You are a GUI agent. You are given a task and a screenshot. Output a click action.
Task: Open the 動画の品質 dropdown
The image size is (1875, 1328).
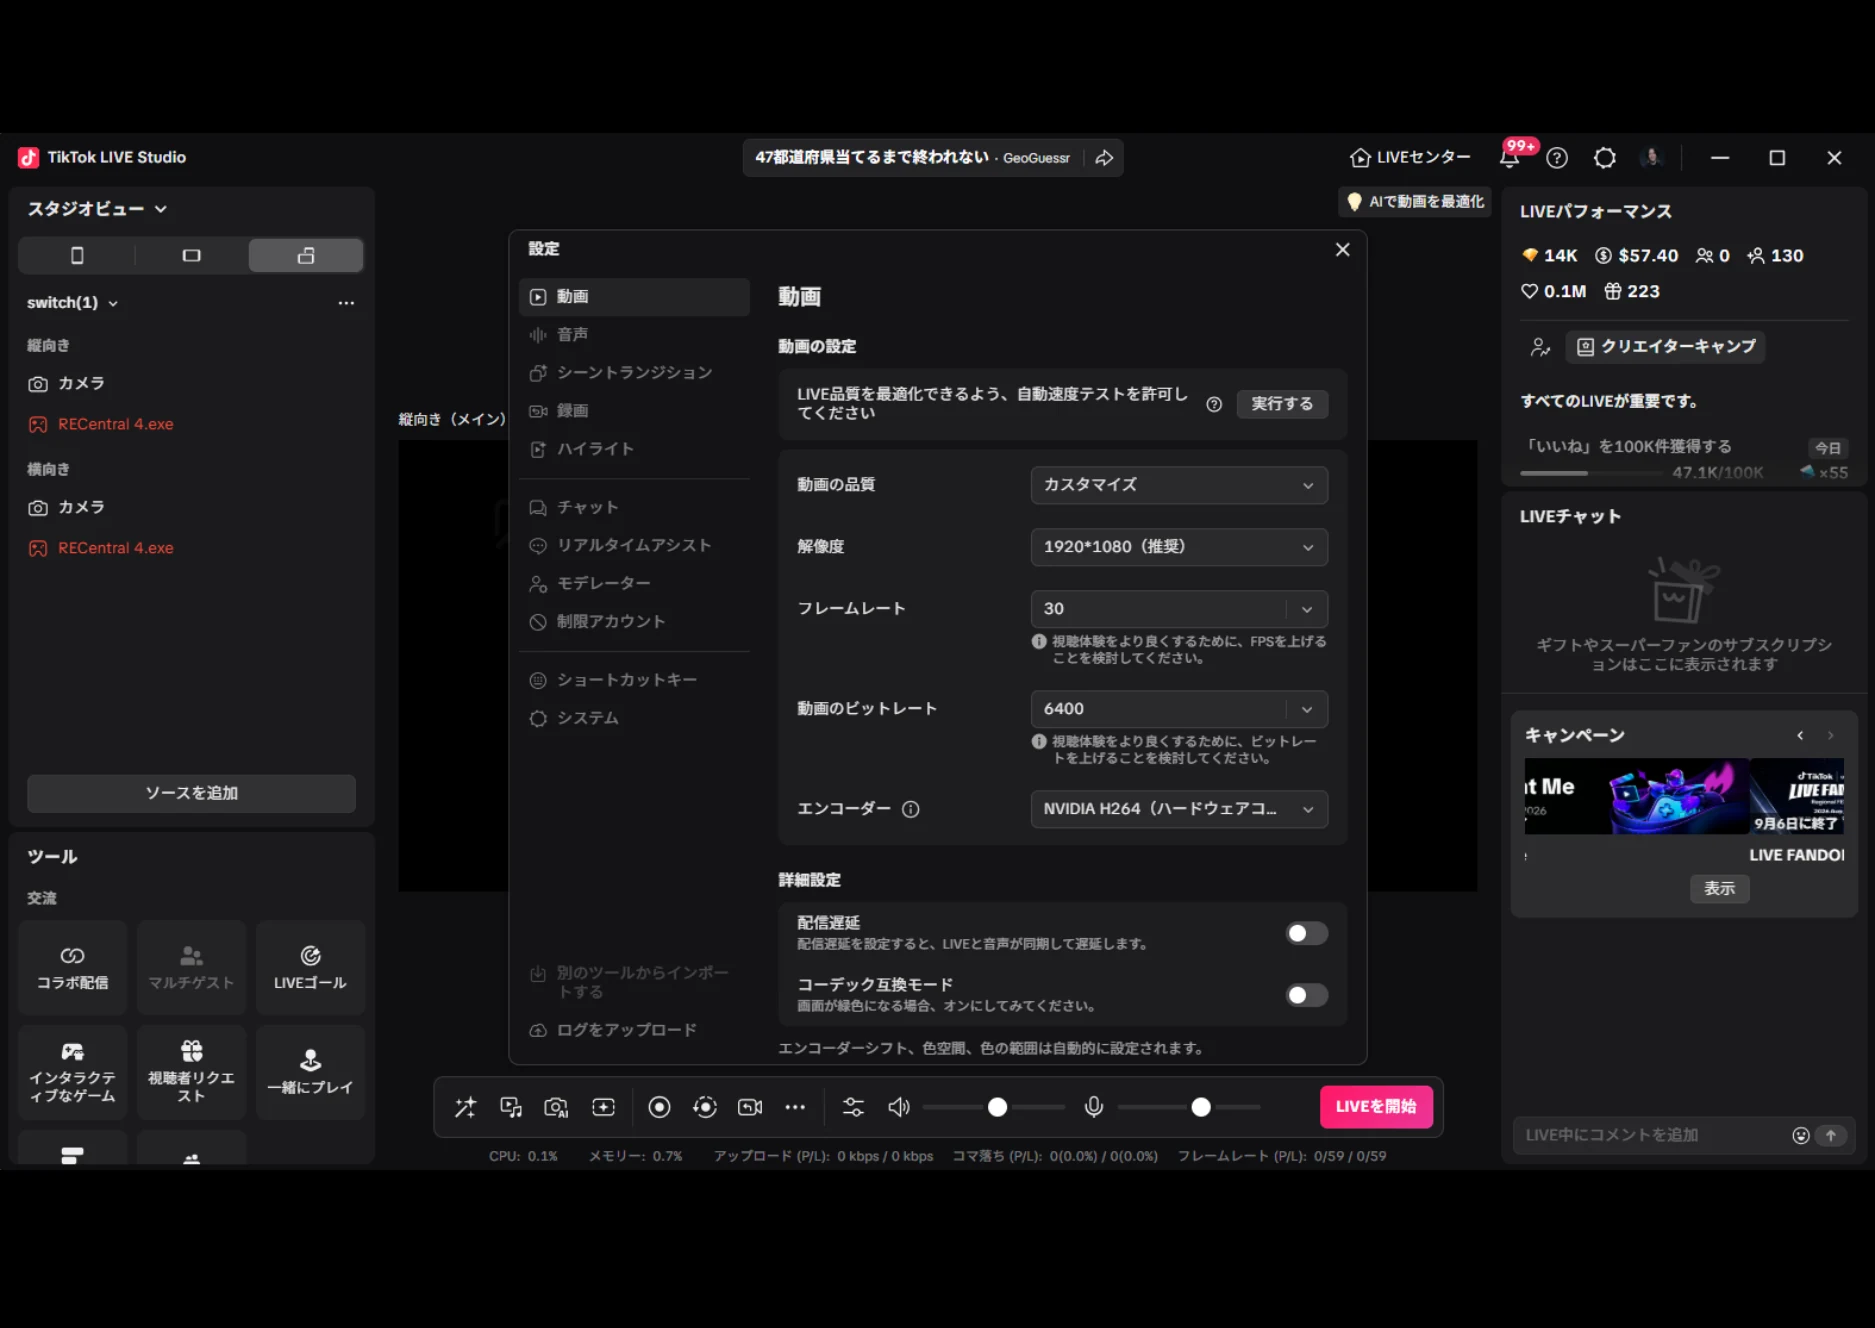(x=1179, y=485)
